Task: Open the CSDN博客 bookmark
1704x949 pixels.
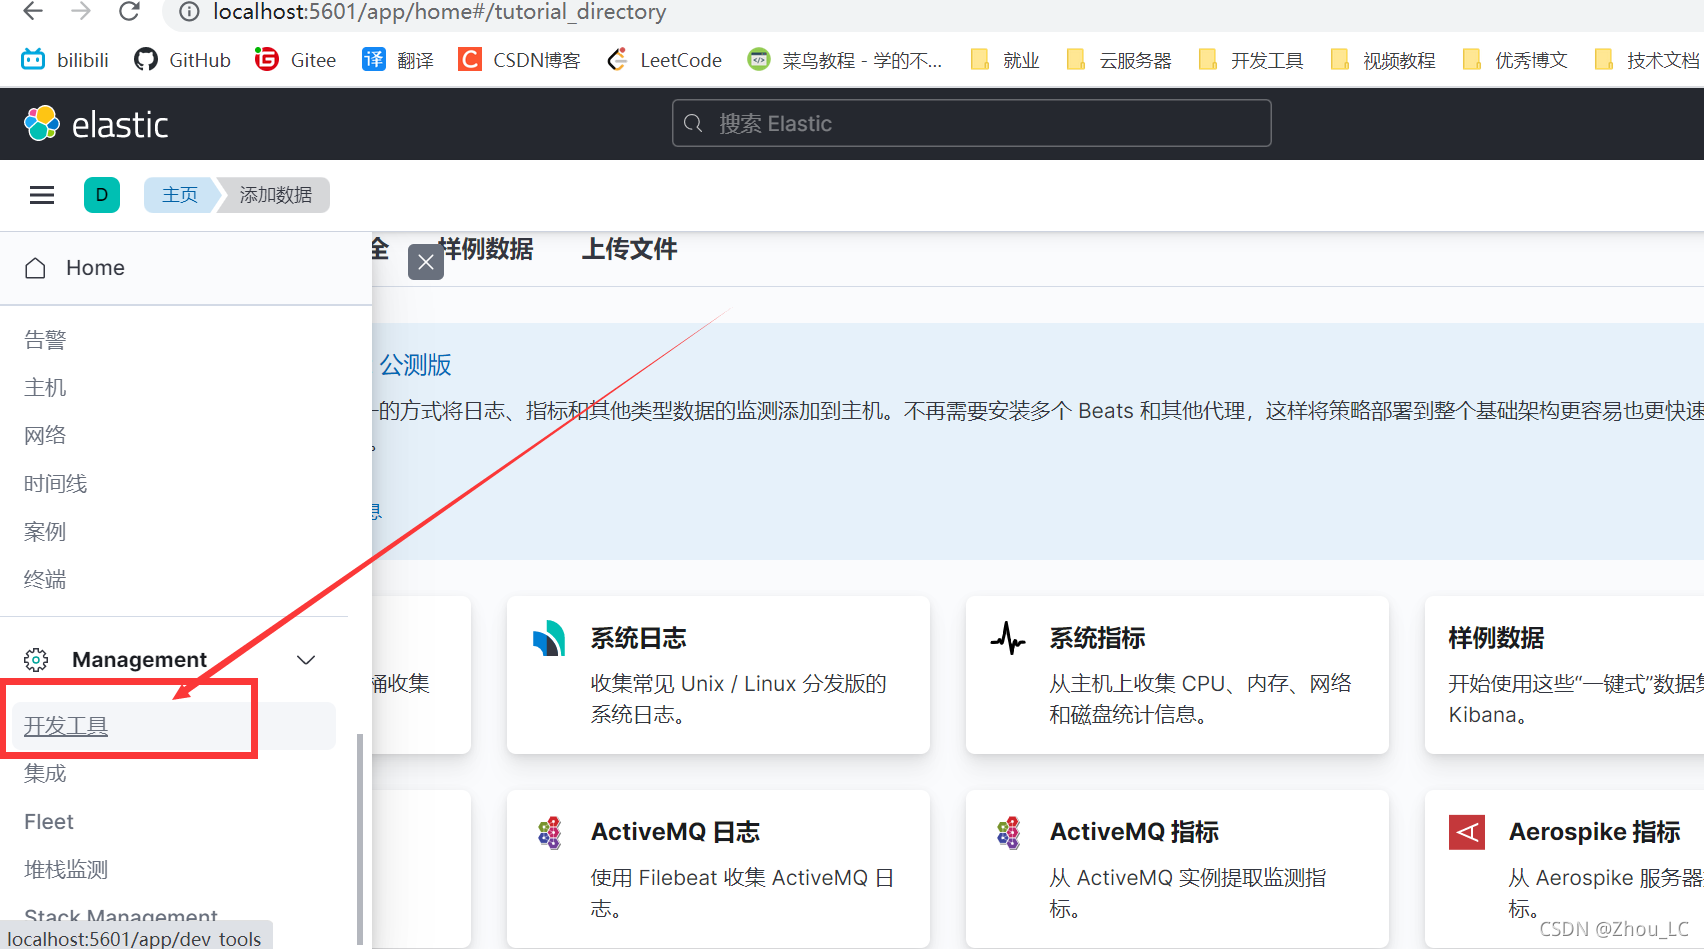Action: pos(519,60)
